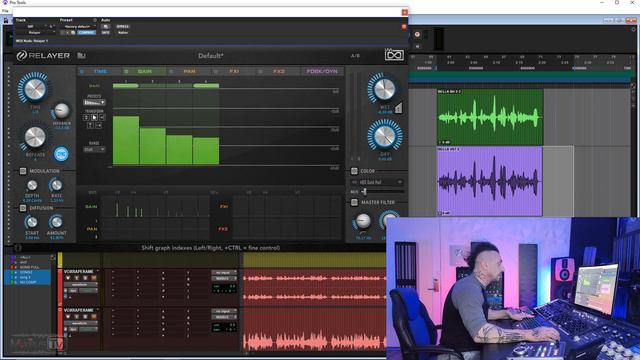Click the UVI logo in Relayer header
The width and height of the screenshot is (640, 360).
(x=394, y=55)
